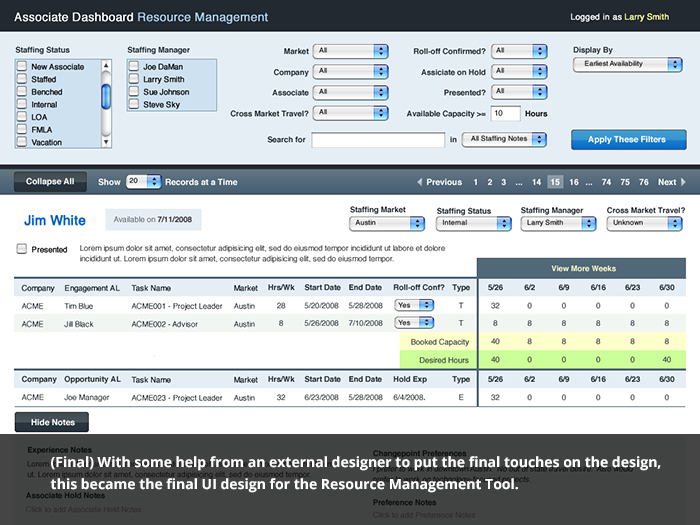Image resolution: width=700 pixels, height=525 pixels.
Task: Click the Hold Exp column header
Action: click(x=410, y=379)
